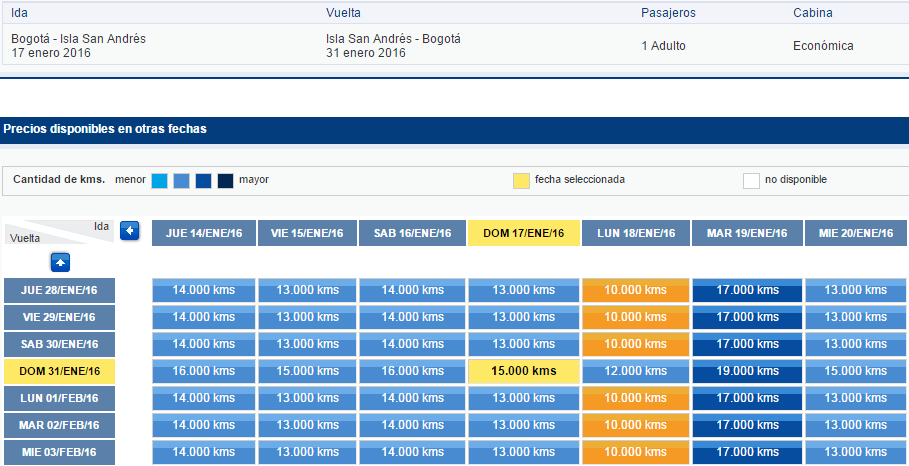Select return row MIE 03/FEB/16
Image resolution: width=909 pixels, height=466 pixels.
point(59,452)
